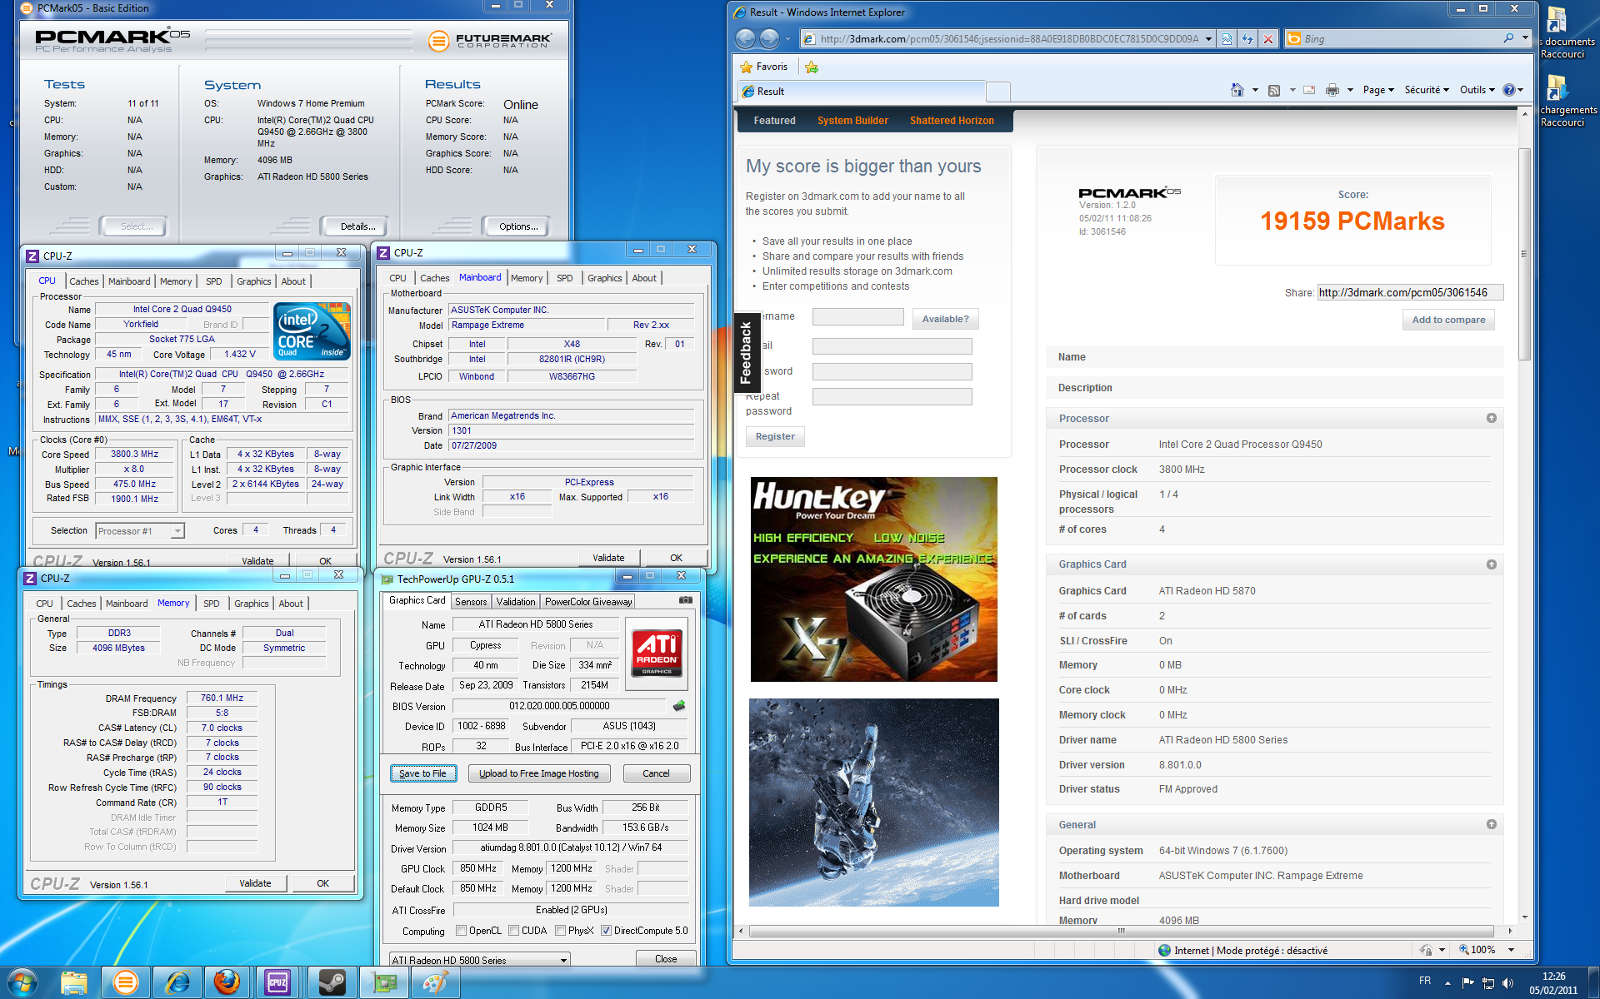The image size is (1600, 999).
Task: Open Page menu dropdown in IE
Action: click(1378, 90)
